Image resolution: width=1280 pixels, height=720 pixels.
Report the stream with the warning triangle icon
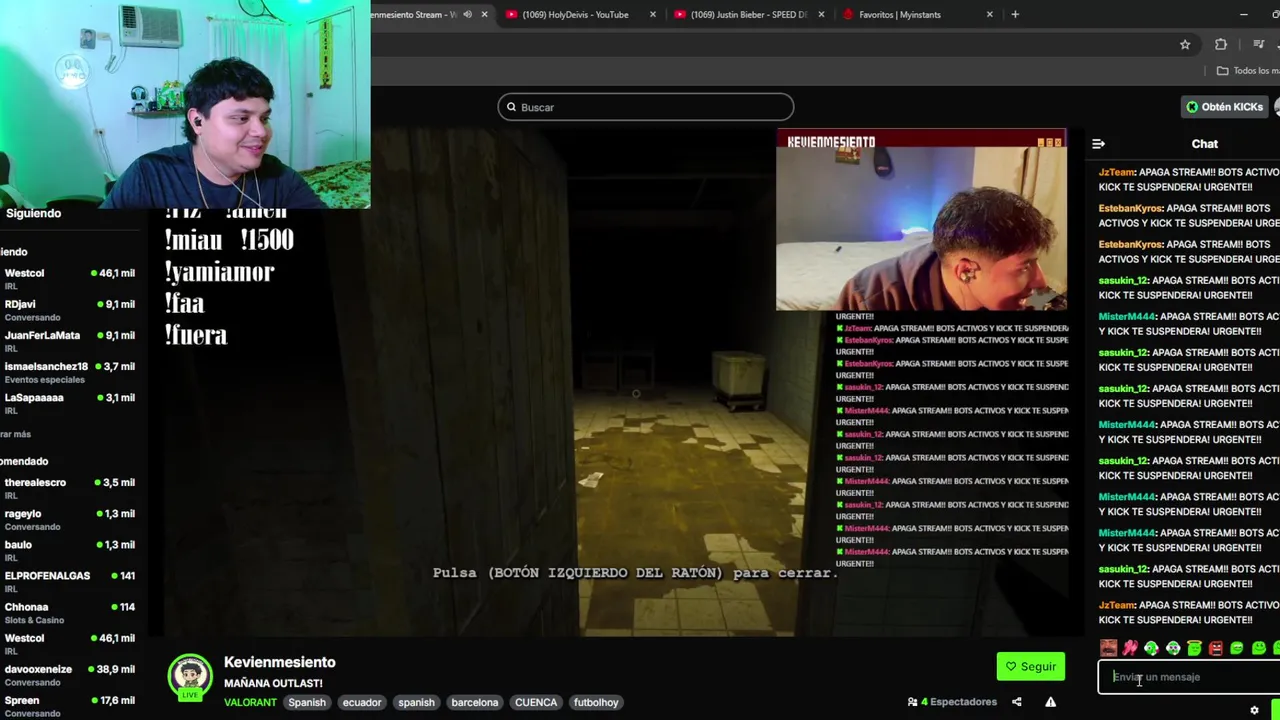click(x=1050, y=702)
